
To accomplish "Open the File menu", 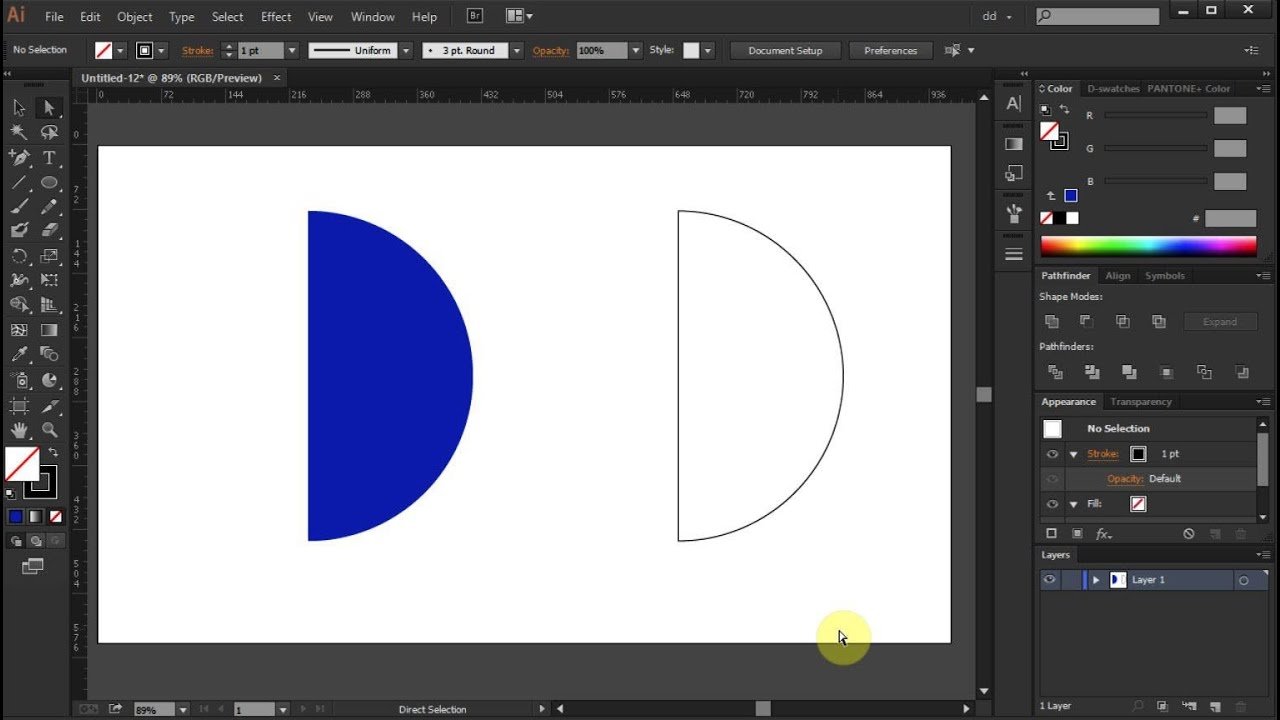I will pos(54,17).
